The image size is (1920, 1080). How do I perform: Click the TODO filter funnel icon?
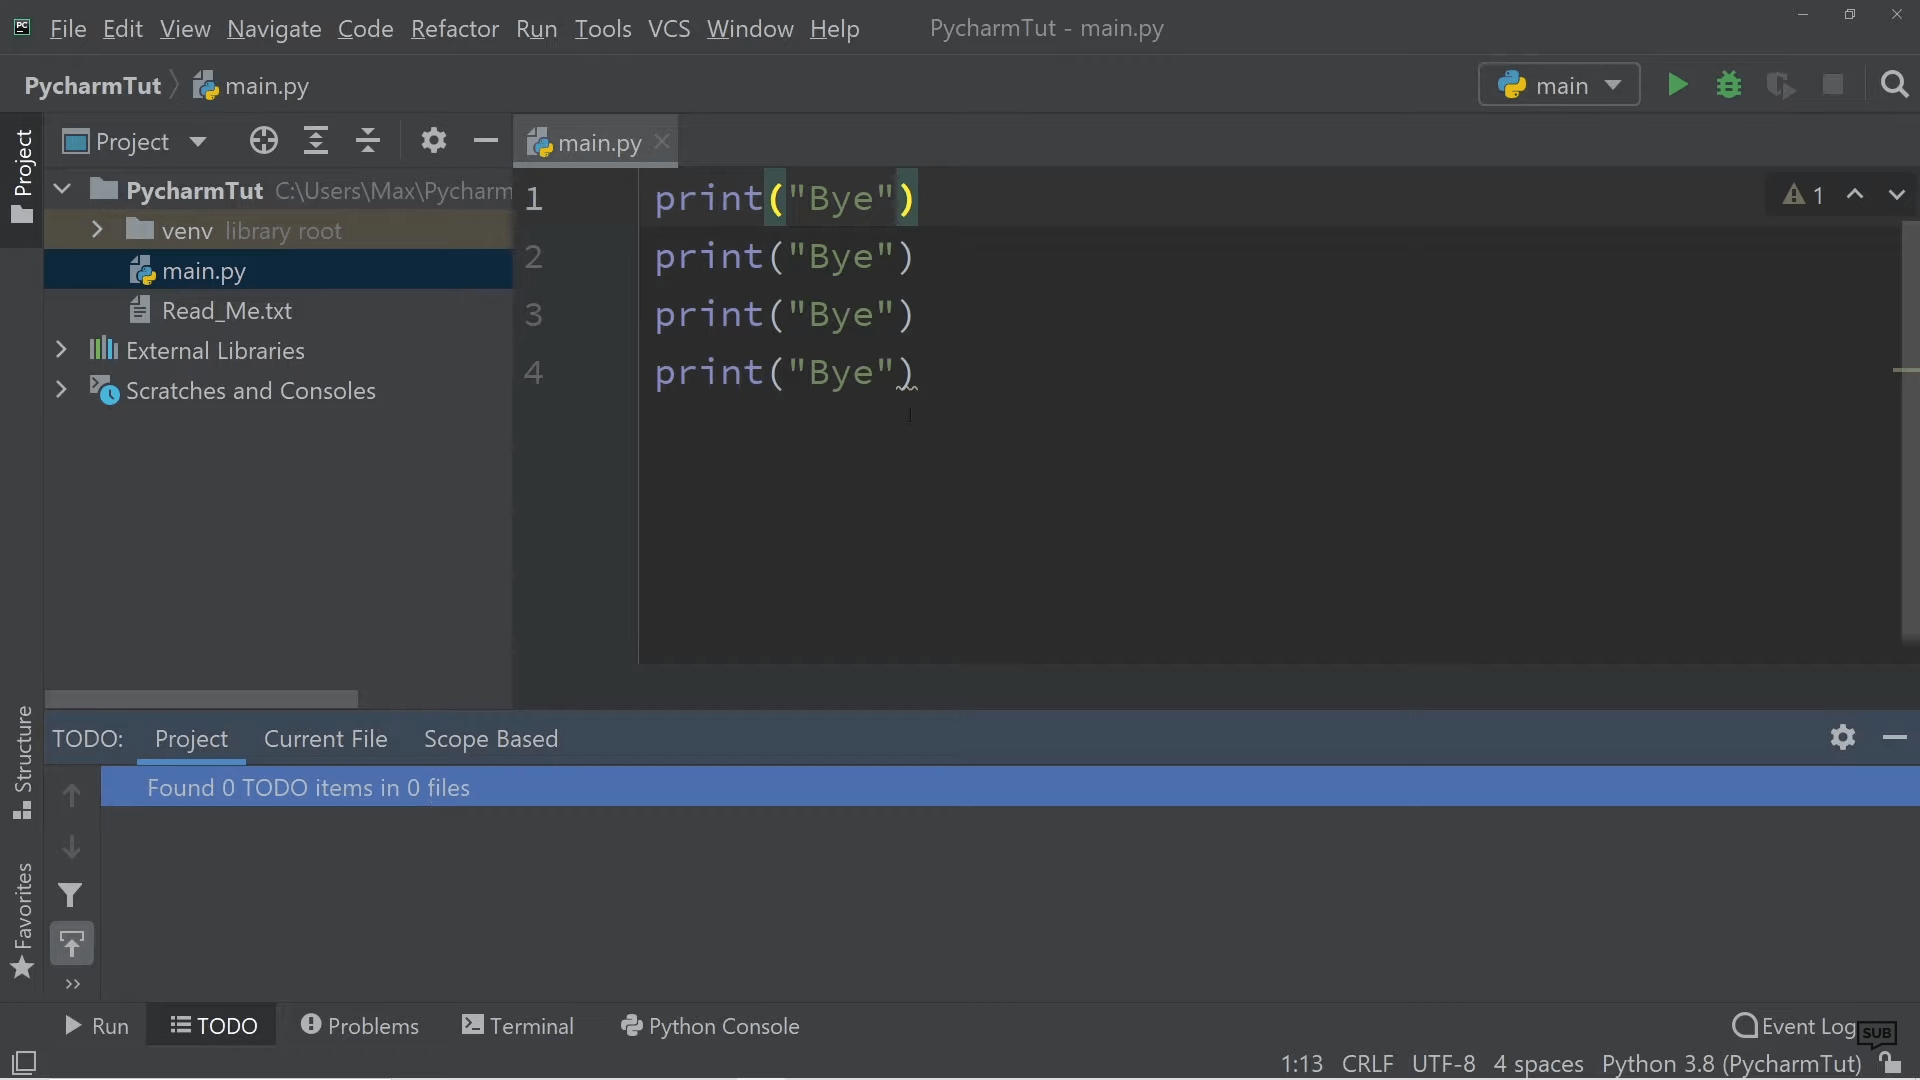70,895
